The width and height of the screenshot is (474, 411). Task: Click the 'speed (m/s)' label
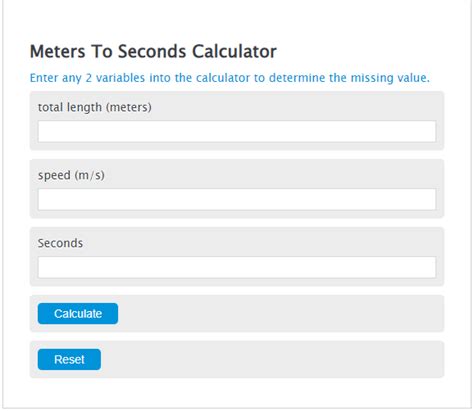point(71,175)
